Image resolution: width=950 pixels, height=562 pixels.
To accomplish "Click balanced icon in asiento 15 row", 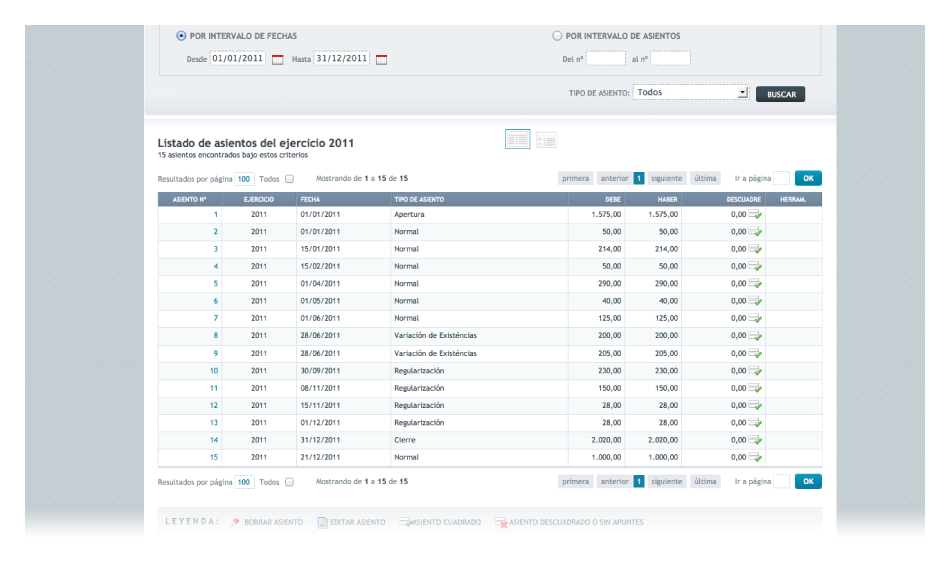I will tap(755, 457).
